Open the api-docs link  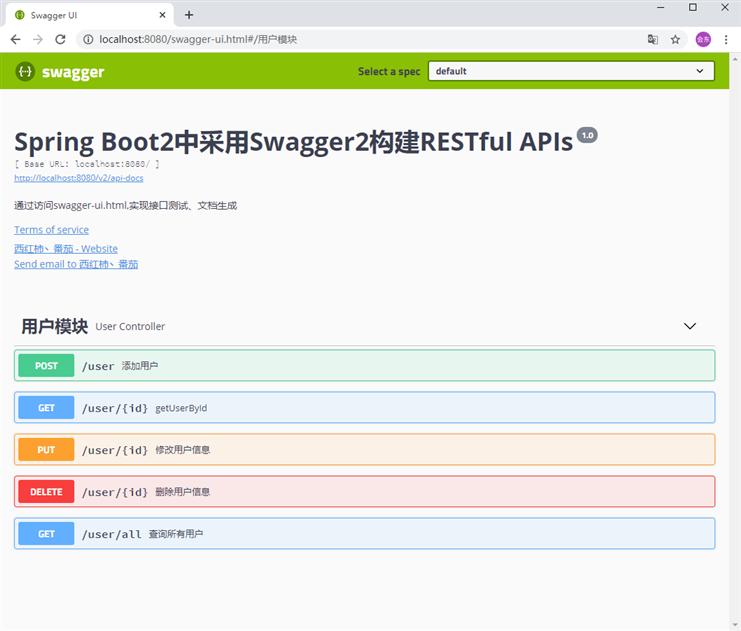coord(78,178)
